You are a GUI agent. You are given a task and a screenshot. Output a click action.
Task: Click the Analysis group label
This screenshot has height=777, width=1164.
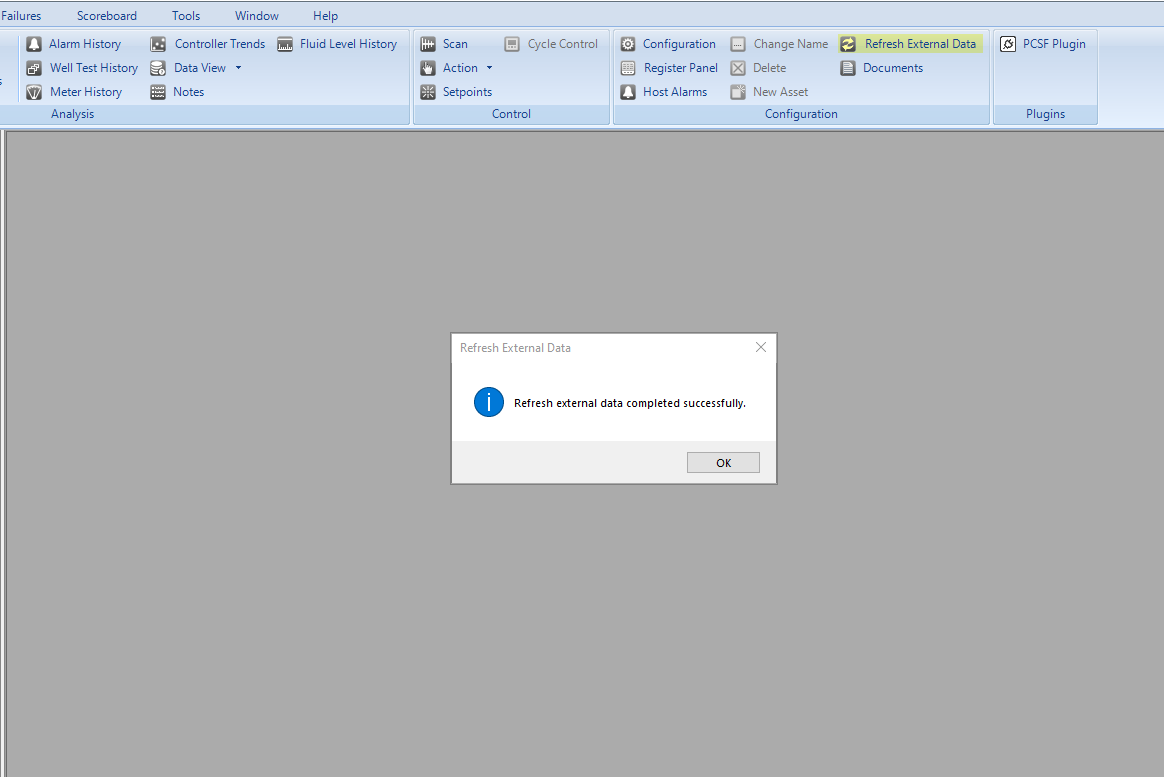point(73,114)
